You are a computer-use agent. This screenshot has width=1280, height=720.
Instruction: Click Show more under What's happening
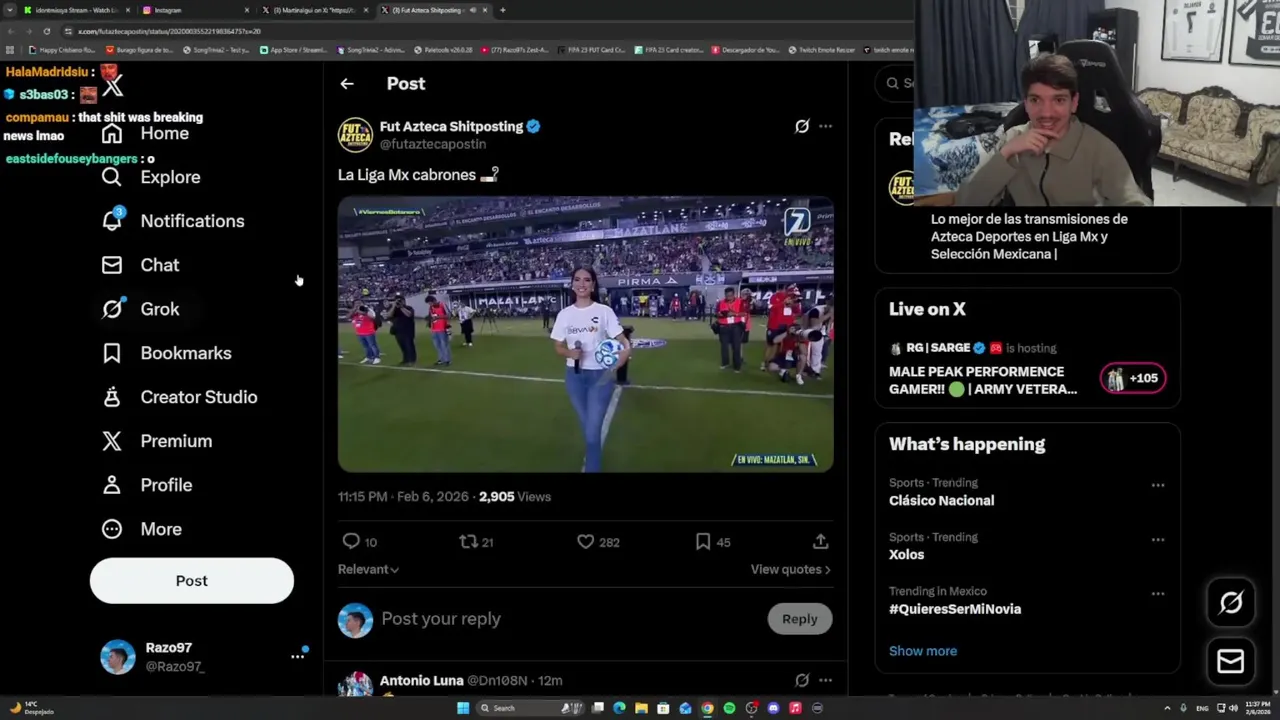(x=923, y=651)
